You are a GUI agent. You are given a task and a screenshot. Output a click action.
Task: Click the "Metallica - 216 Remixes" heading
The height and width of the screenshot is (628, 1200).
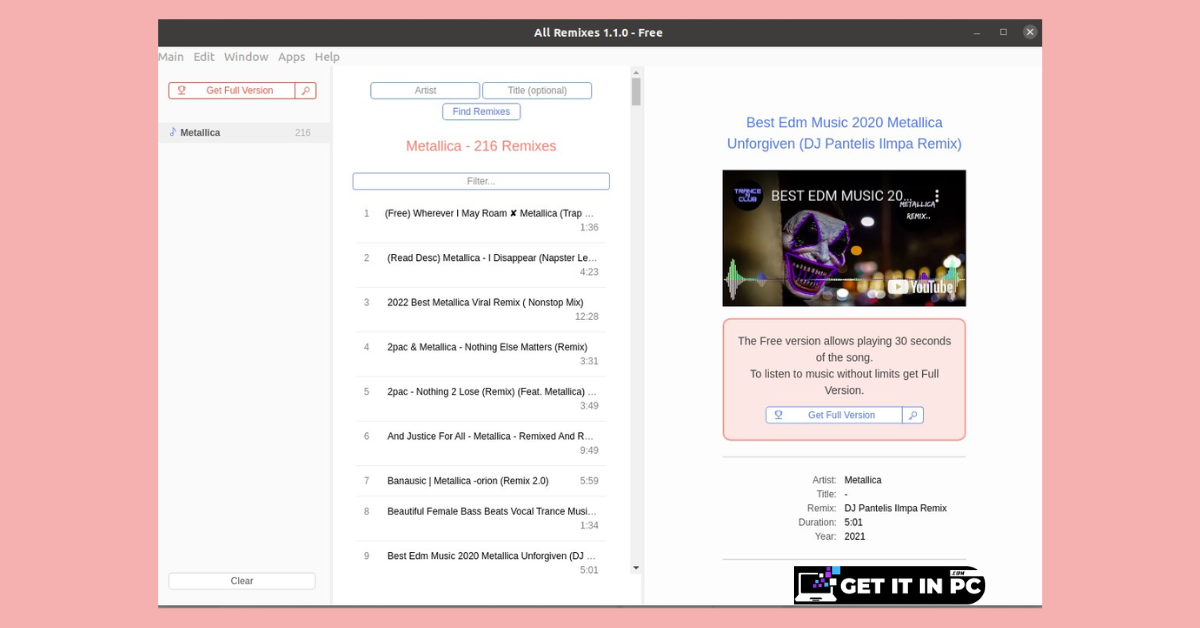[x=481, y=146]
